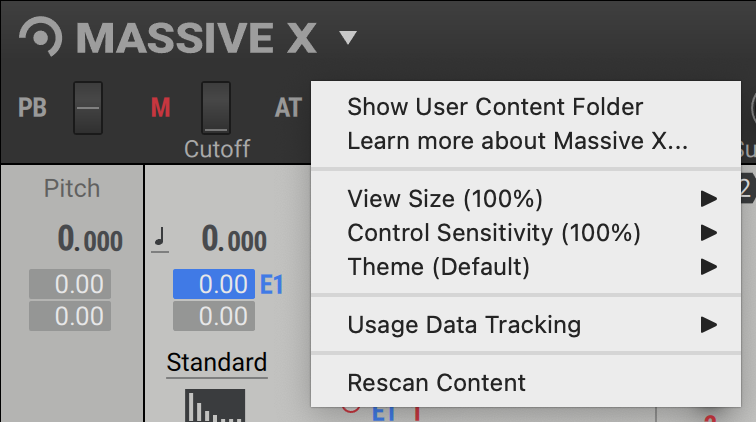
Task: Open Learn more about Massive X
Action: click(517, 141)
